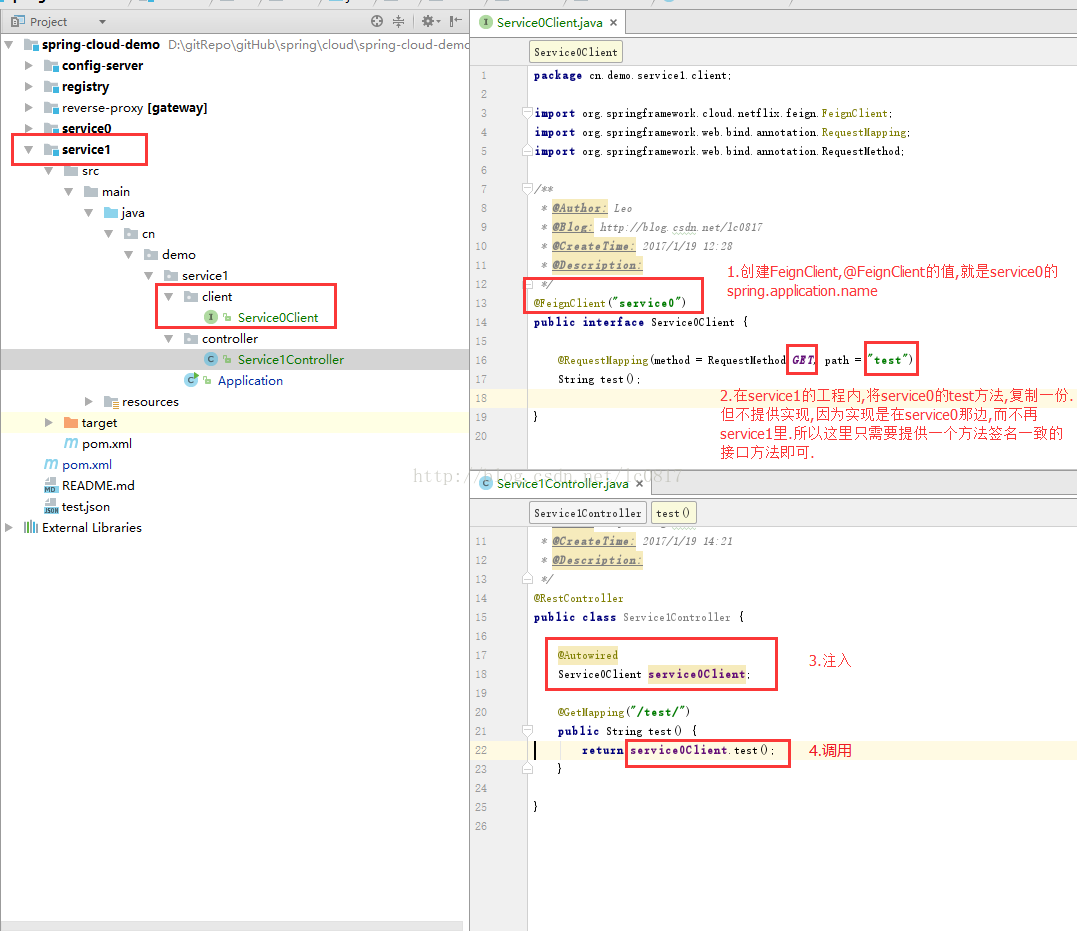Expand External Libraries node
This screenshot has height=931, width=1077.
9,528
